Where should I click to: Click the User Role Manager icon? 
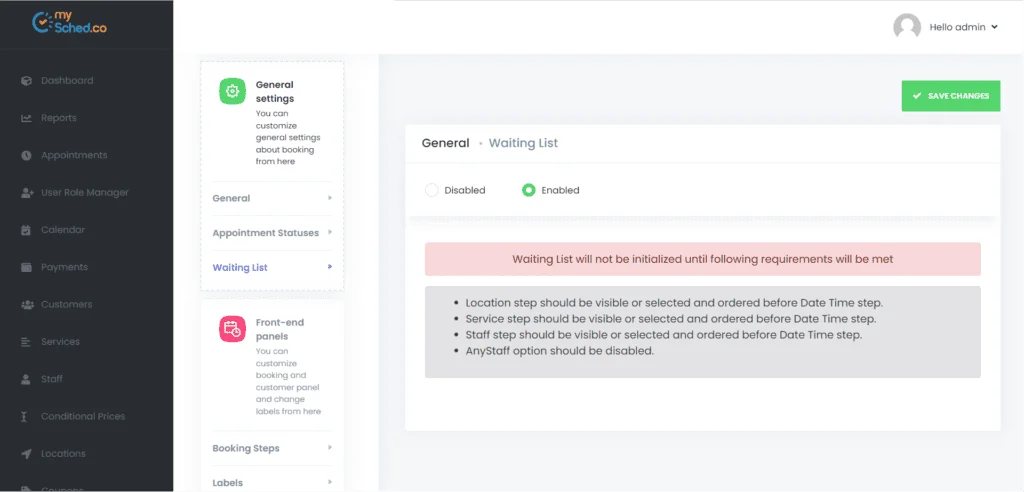tap(27, 193)
